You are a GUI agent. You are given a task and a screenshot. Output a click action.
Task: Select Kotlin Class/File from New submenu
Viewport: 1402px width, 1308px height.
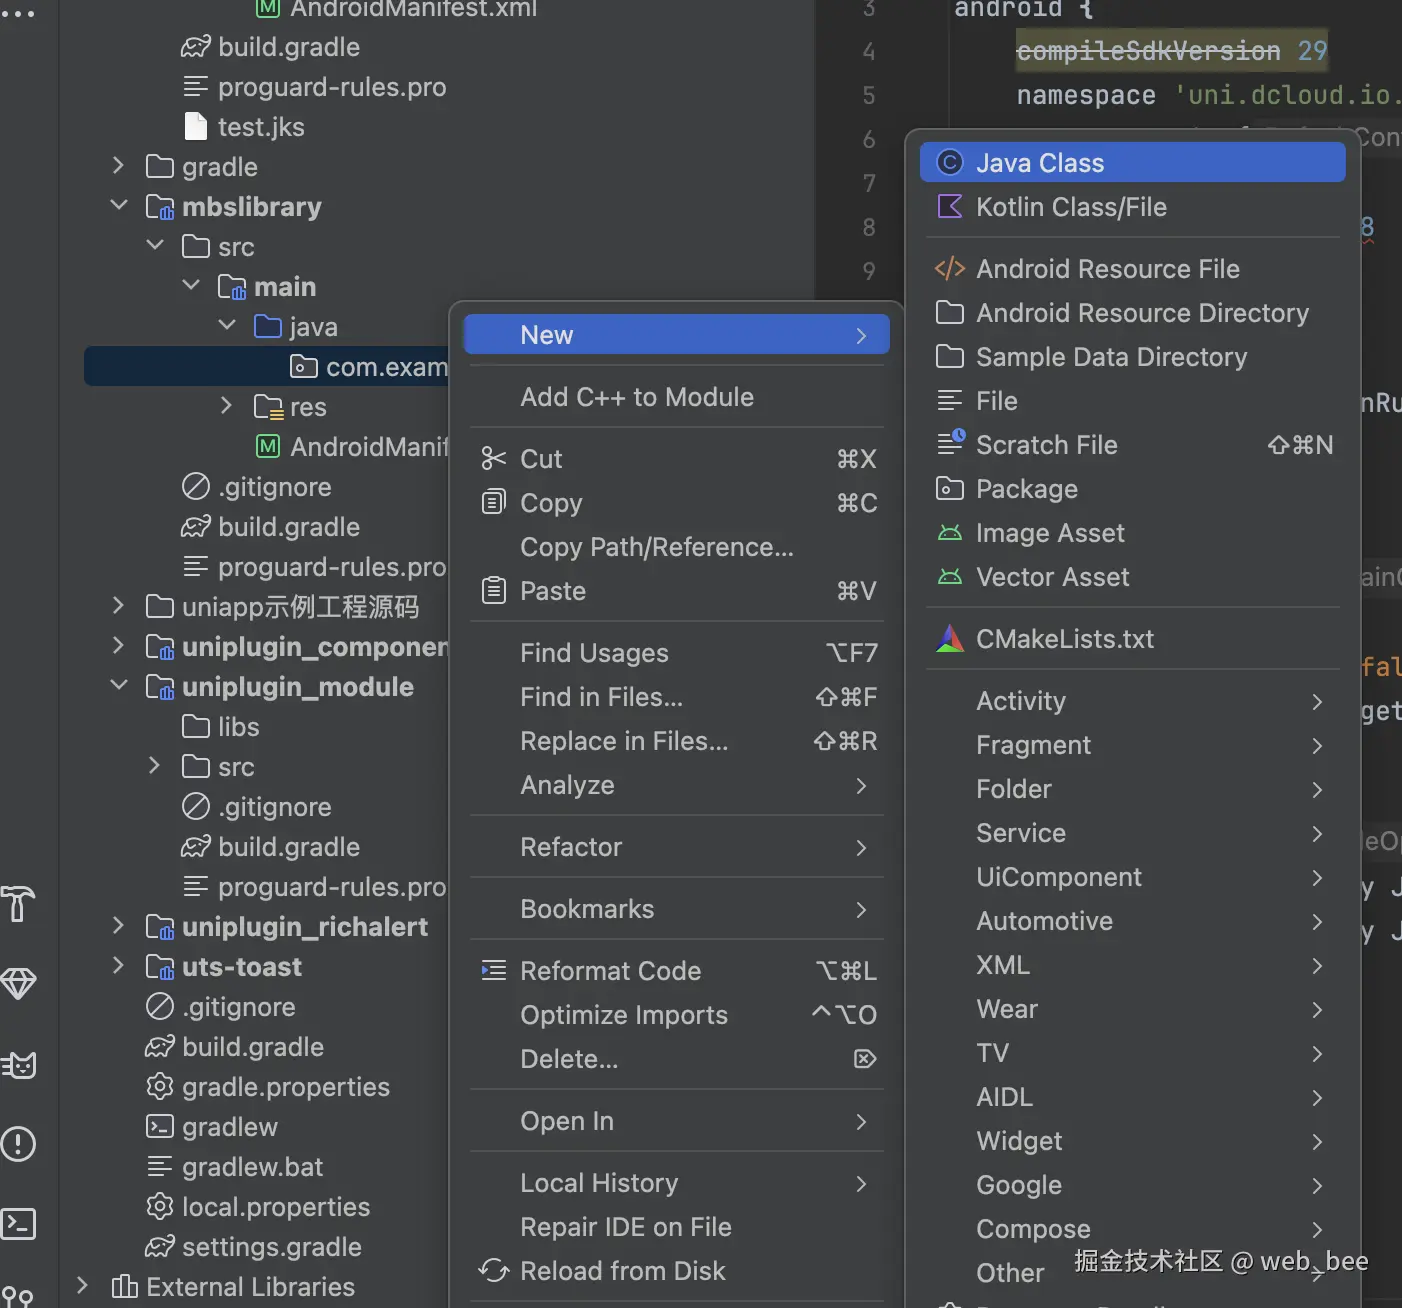pyautogui.click(x=1071, y=207)
